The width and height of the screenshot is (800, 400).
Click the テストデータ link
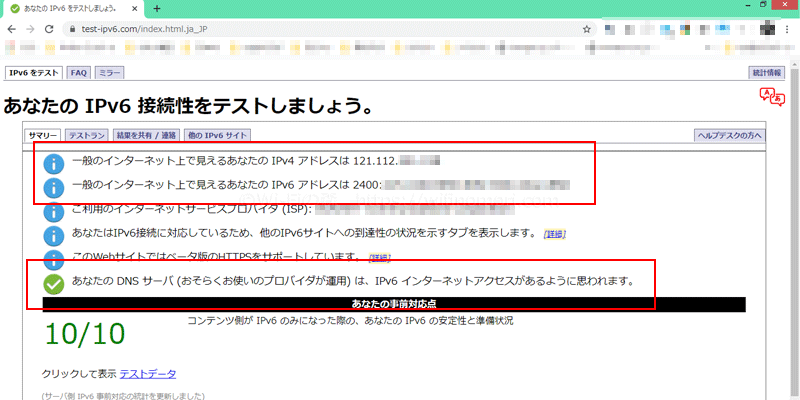click(148, 374)
